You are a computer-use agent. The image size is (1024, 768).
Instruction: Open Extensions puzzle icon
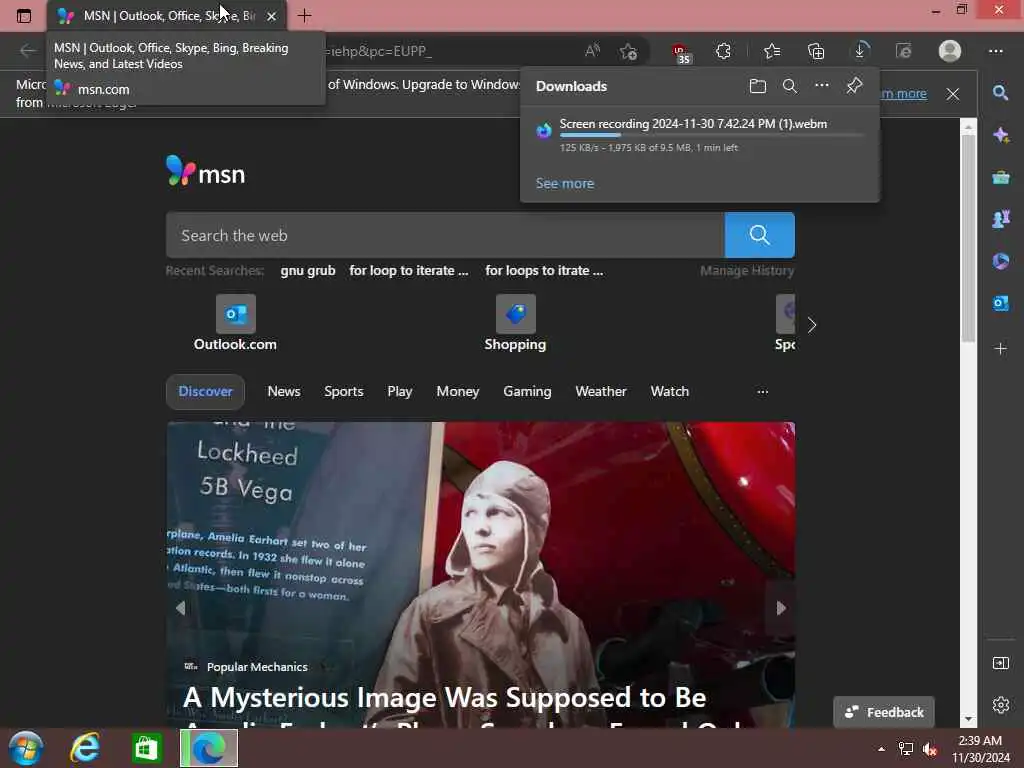[x=724, y=51]
